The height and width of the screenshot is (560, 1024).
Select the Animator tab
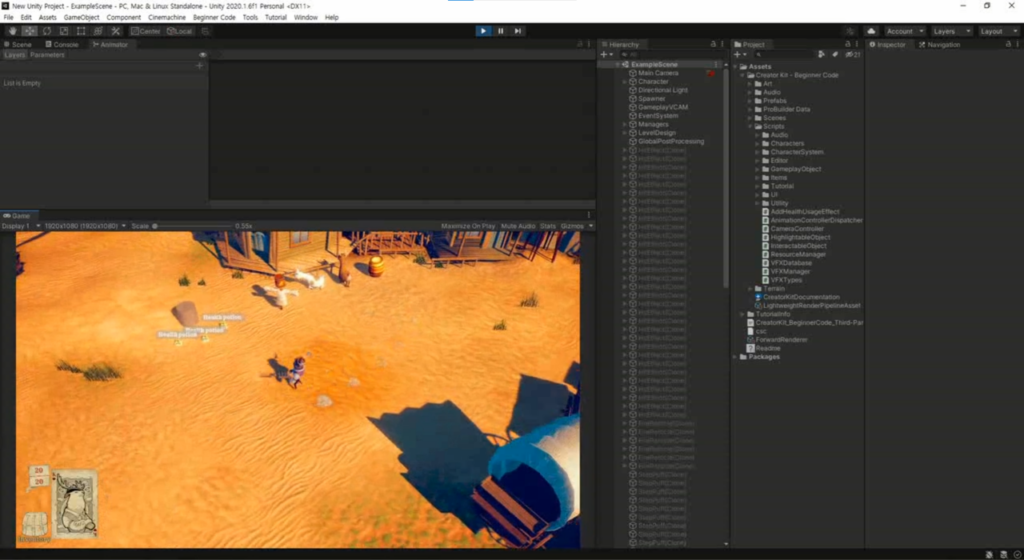click(x=110, y=44)
